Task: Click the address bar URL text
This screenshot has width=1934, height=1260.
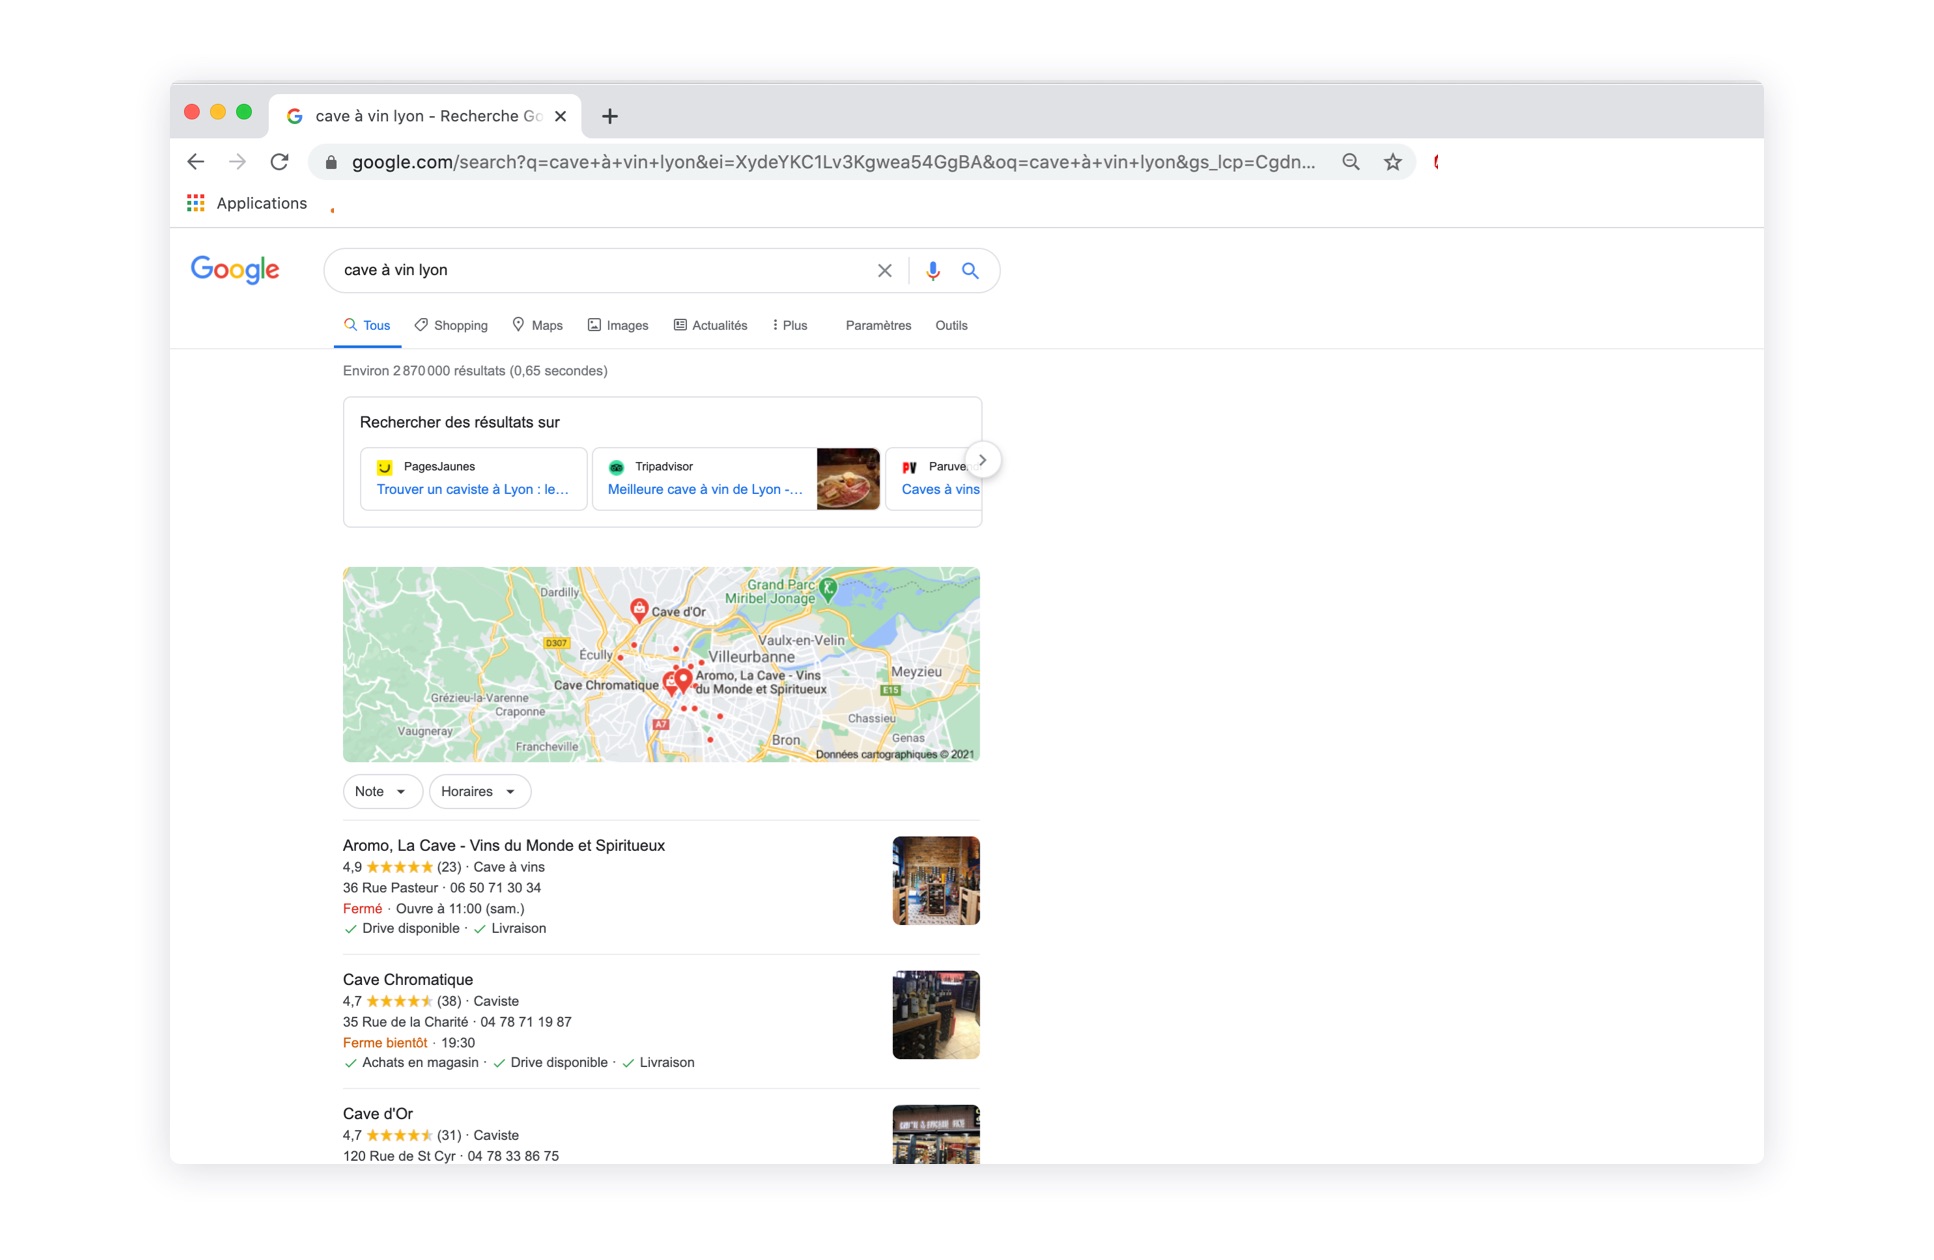Action: 833,162
